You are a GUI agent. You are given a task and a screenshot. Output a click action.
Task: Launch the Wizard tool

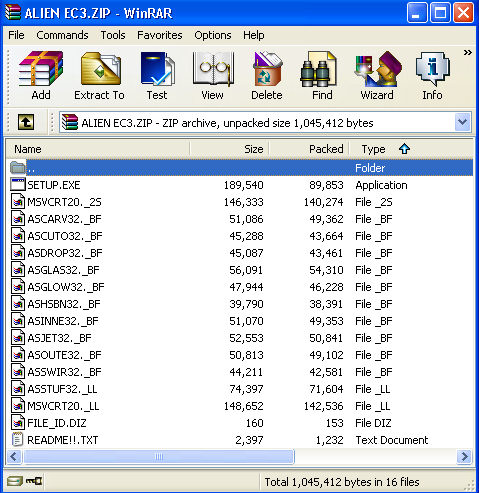point(377,76)
